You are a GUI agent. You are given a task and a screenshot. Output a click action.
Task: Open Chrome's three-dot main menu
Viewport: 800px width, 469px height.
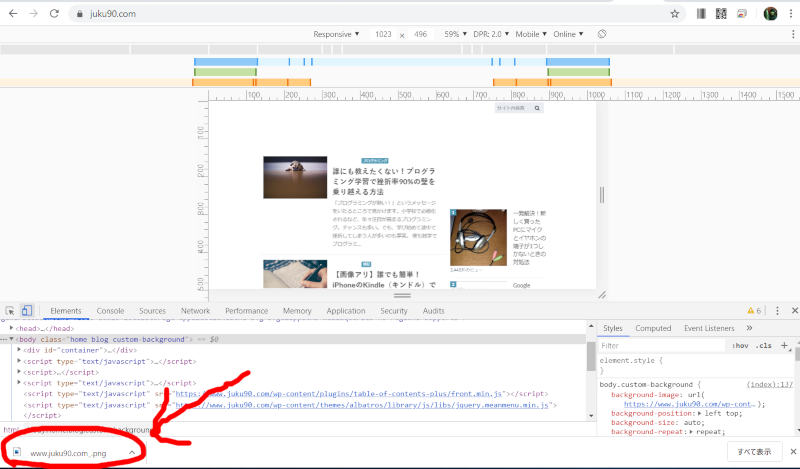tap(791, 14)
